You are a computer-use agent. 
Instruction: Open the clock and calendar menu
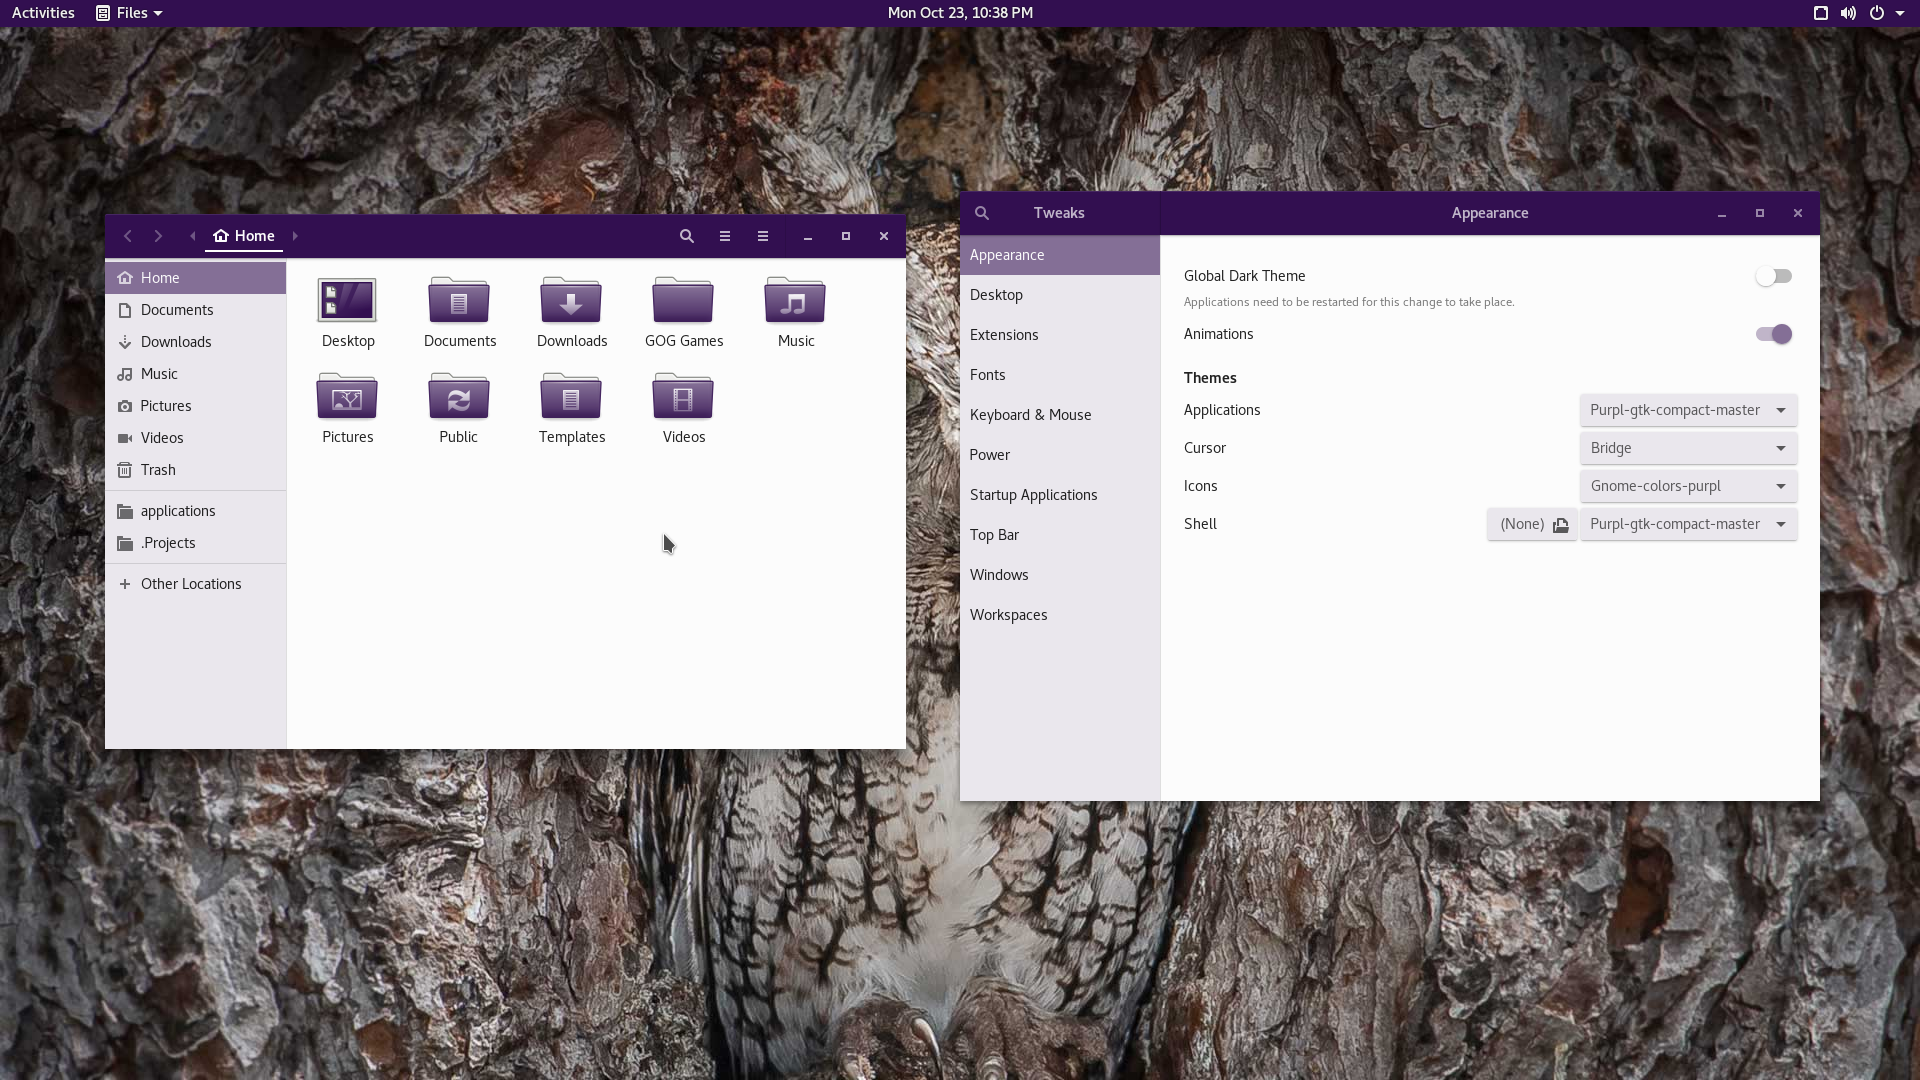960,13
